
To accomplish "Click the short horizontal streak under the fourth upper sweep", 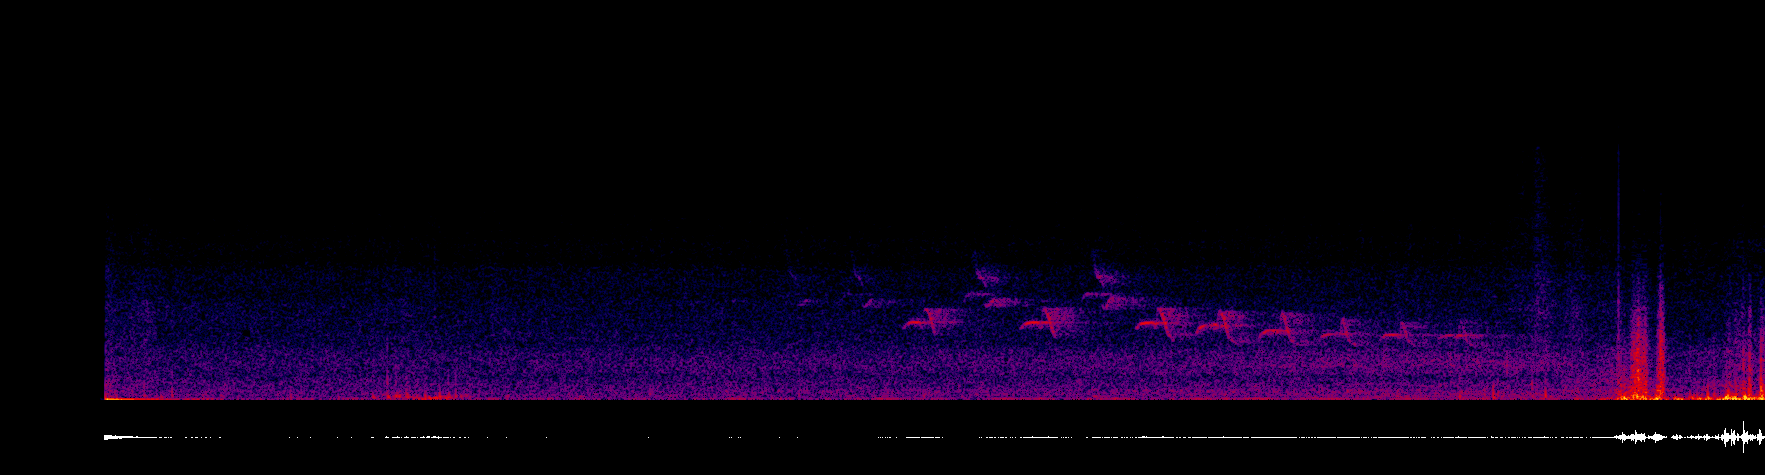I will click(1096, 296).
